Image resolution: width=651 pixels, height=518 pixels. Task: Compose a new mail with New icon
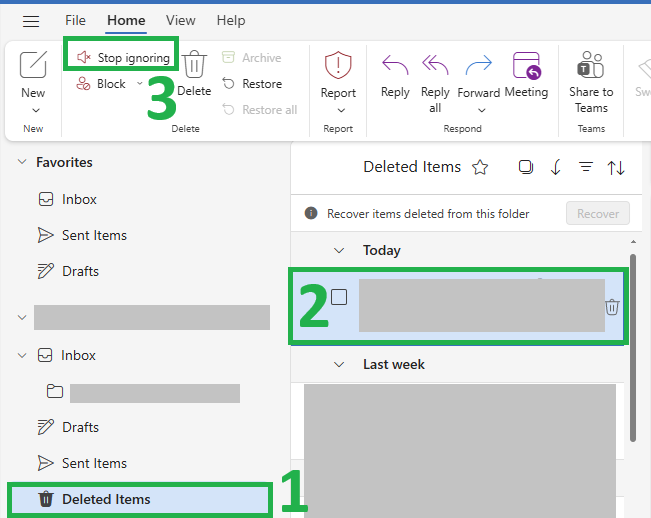click(33, 64)
